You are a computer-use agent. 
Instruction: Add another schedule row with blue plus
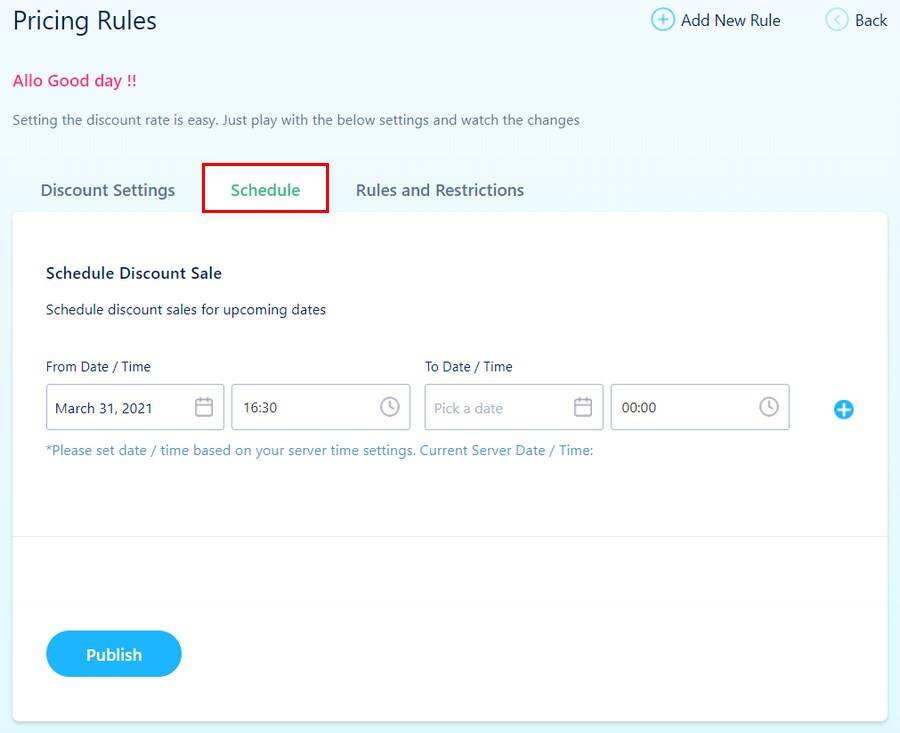pos(844,409)
